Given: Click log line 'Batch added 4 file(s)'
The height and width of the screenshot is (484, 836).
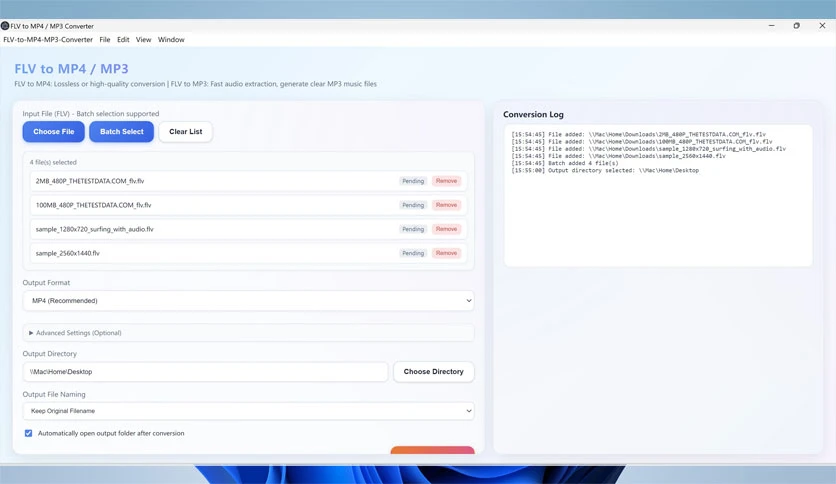Looking at the screenshot, I should [x=565, y=163].
